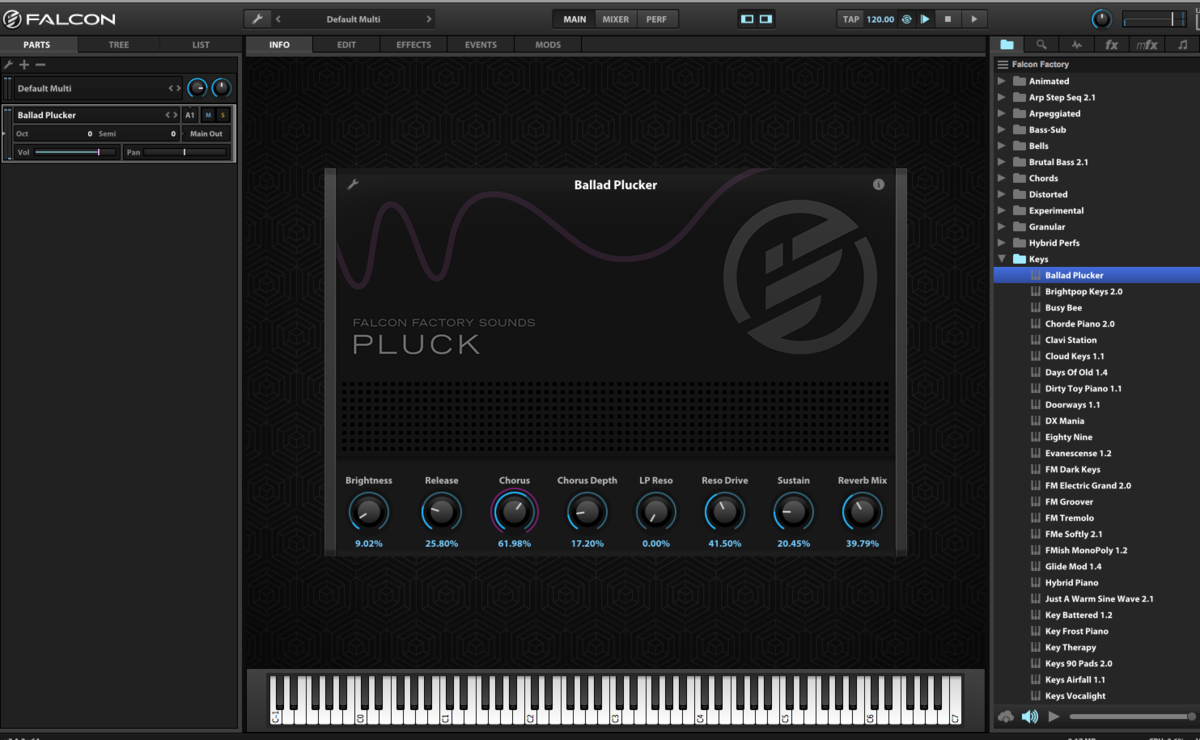
Task: Switch to the TREE tab
Action: 118,45
